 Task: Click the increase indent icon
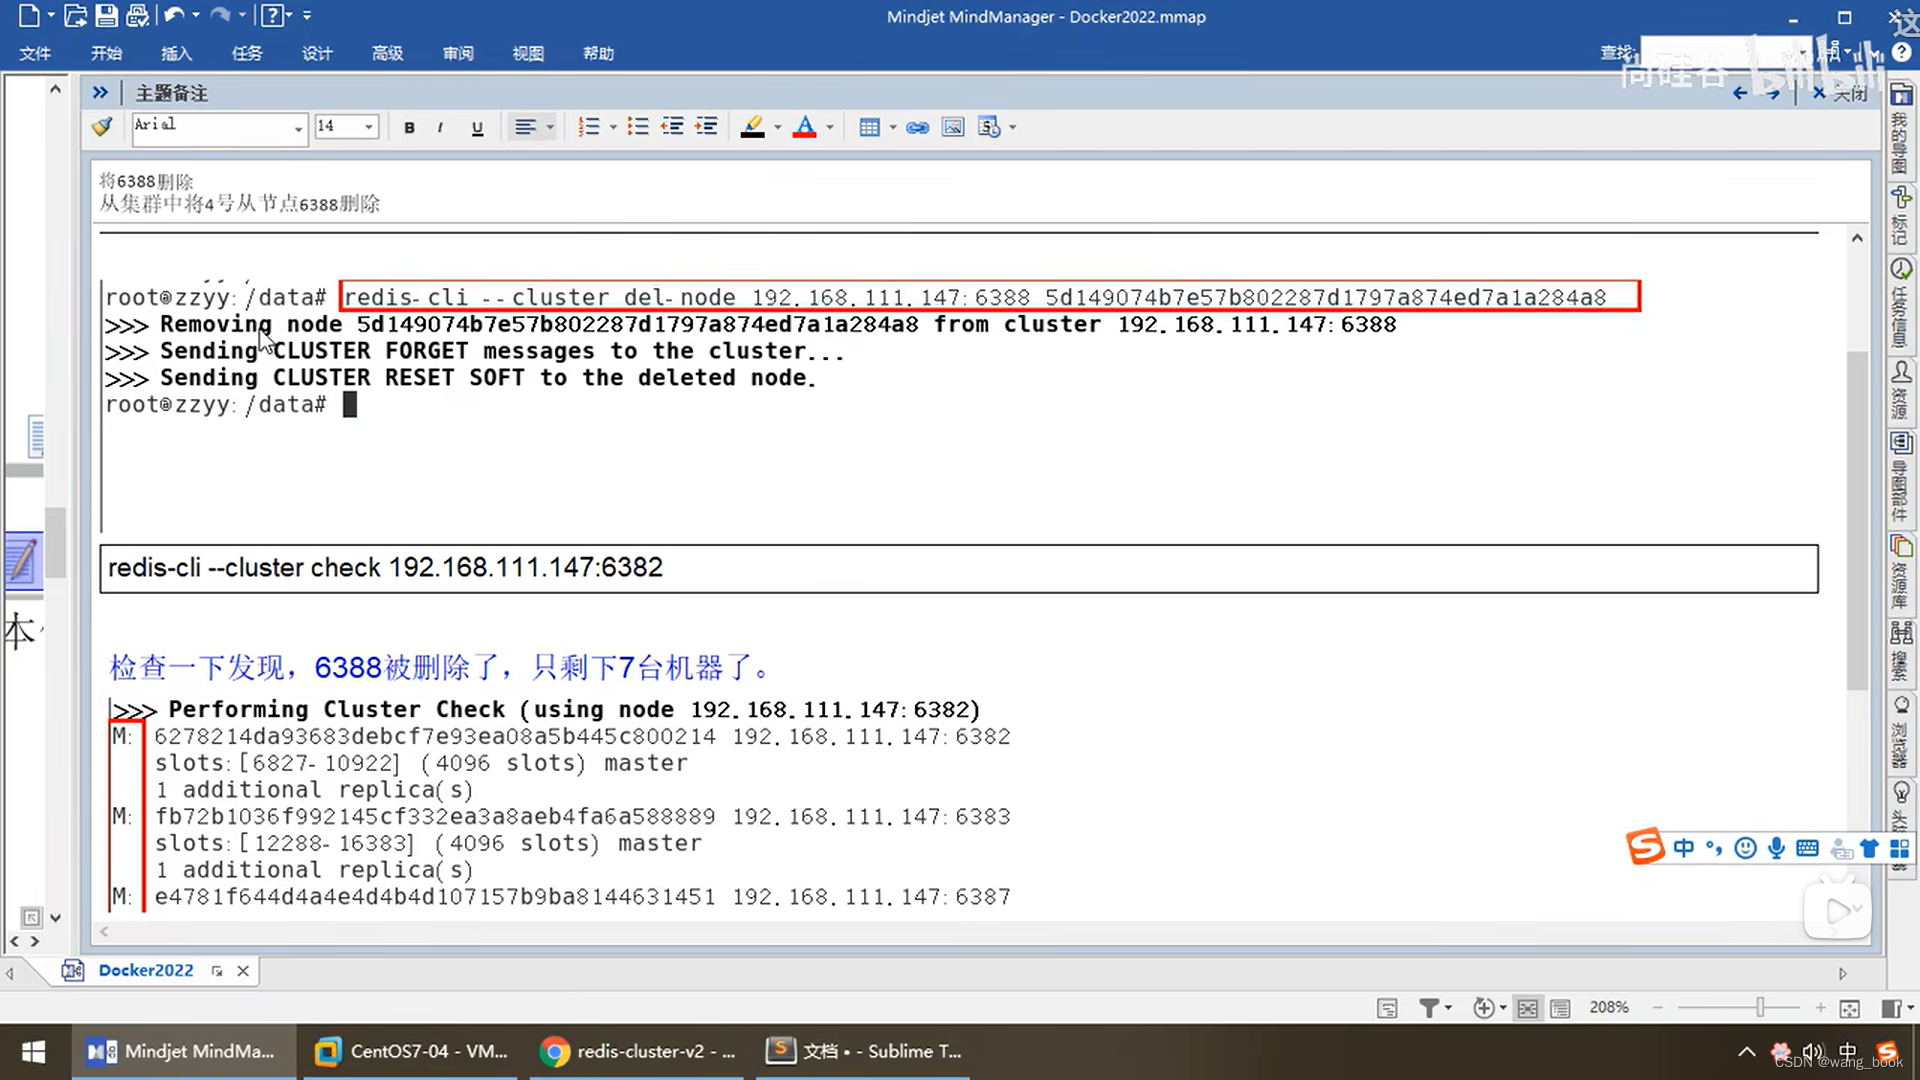[707, 127]
